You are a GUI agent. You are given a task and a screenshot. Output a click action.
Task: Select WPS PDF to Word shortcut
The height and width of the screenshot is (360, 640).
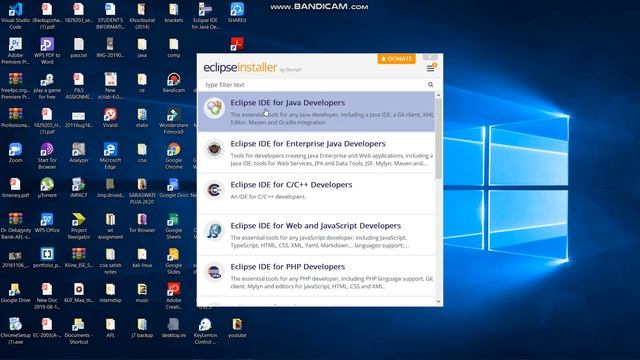(47, 51)
